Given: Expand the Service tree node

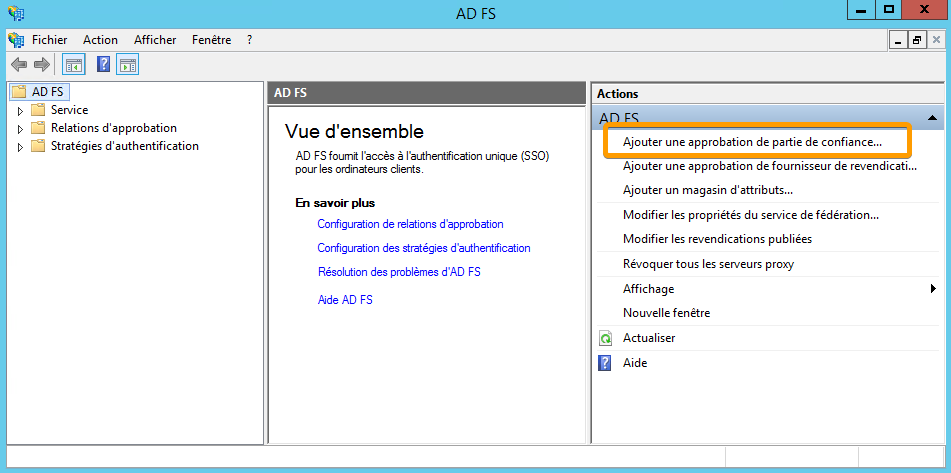Looking at the screenshot, I should 20,111.
